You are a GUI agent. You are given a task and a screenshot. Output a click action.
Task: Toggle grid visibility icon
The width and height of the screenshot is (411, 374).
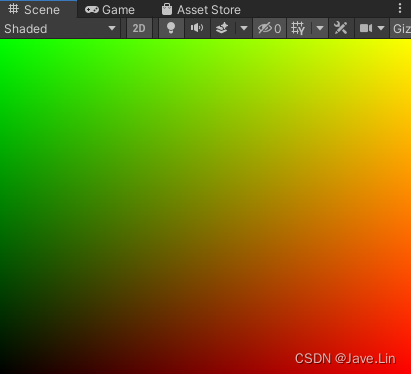click(x=298, y=29)
